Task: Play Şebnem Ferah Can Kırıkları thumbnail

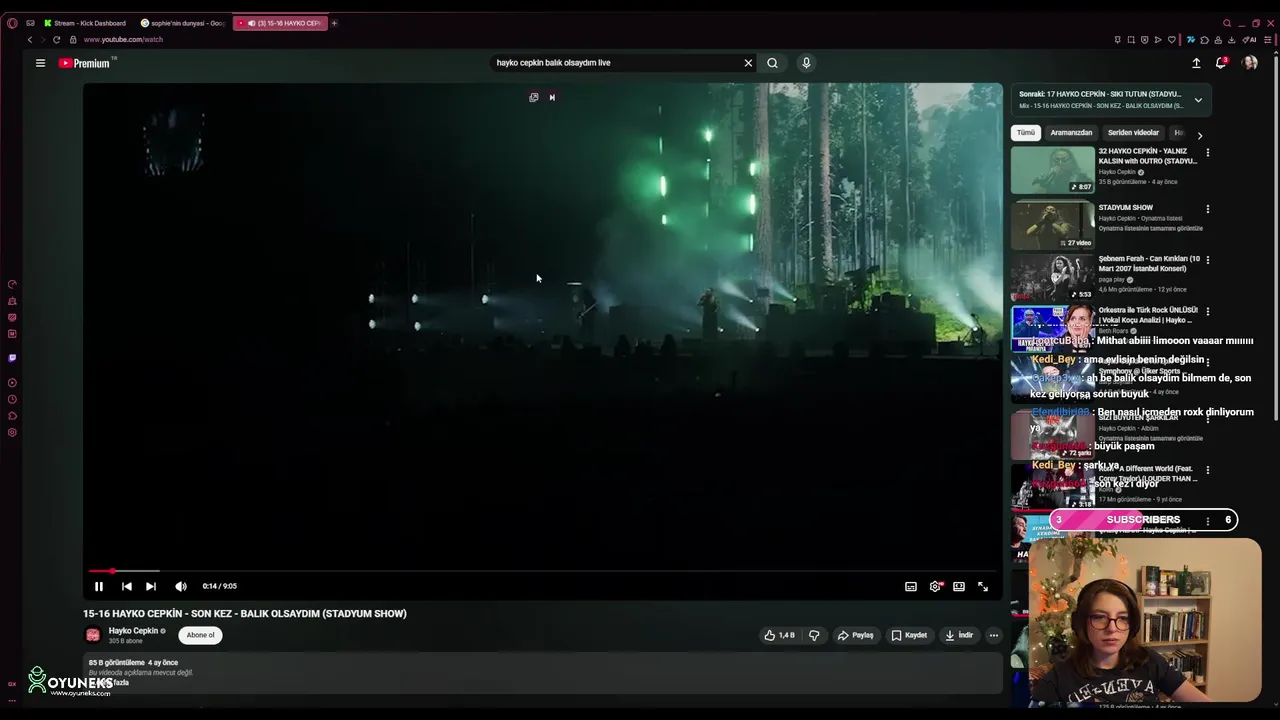Action: 1052,277
